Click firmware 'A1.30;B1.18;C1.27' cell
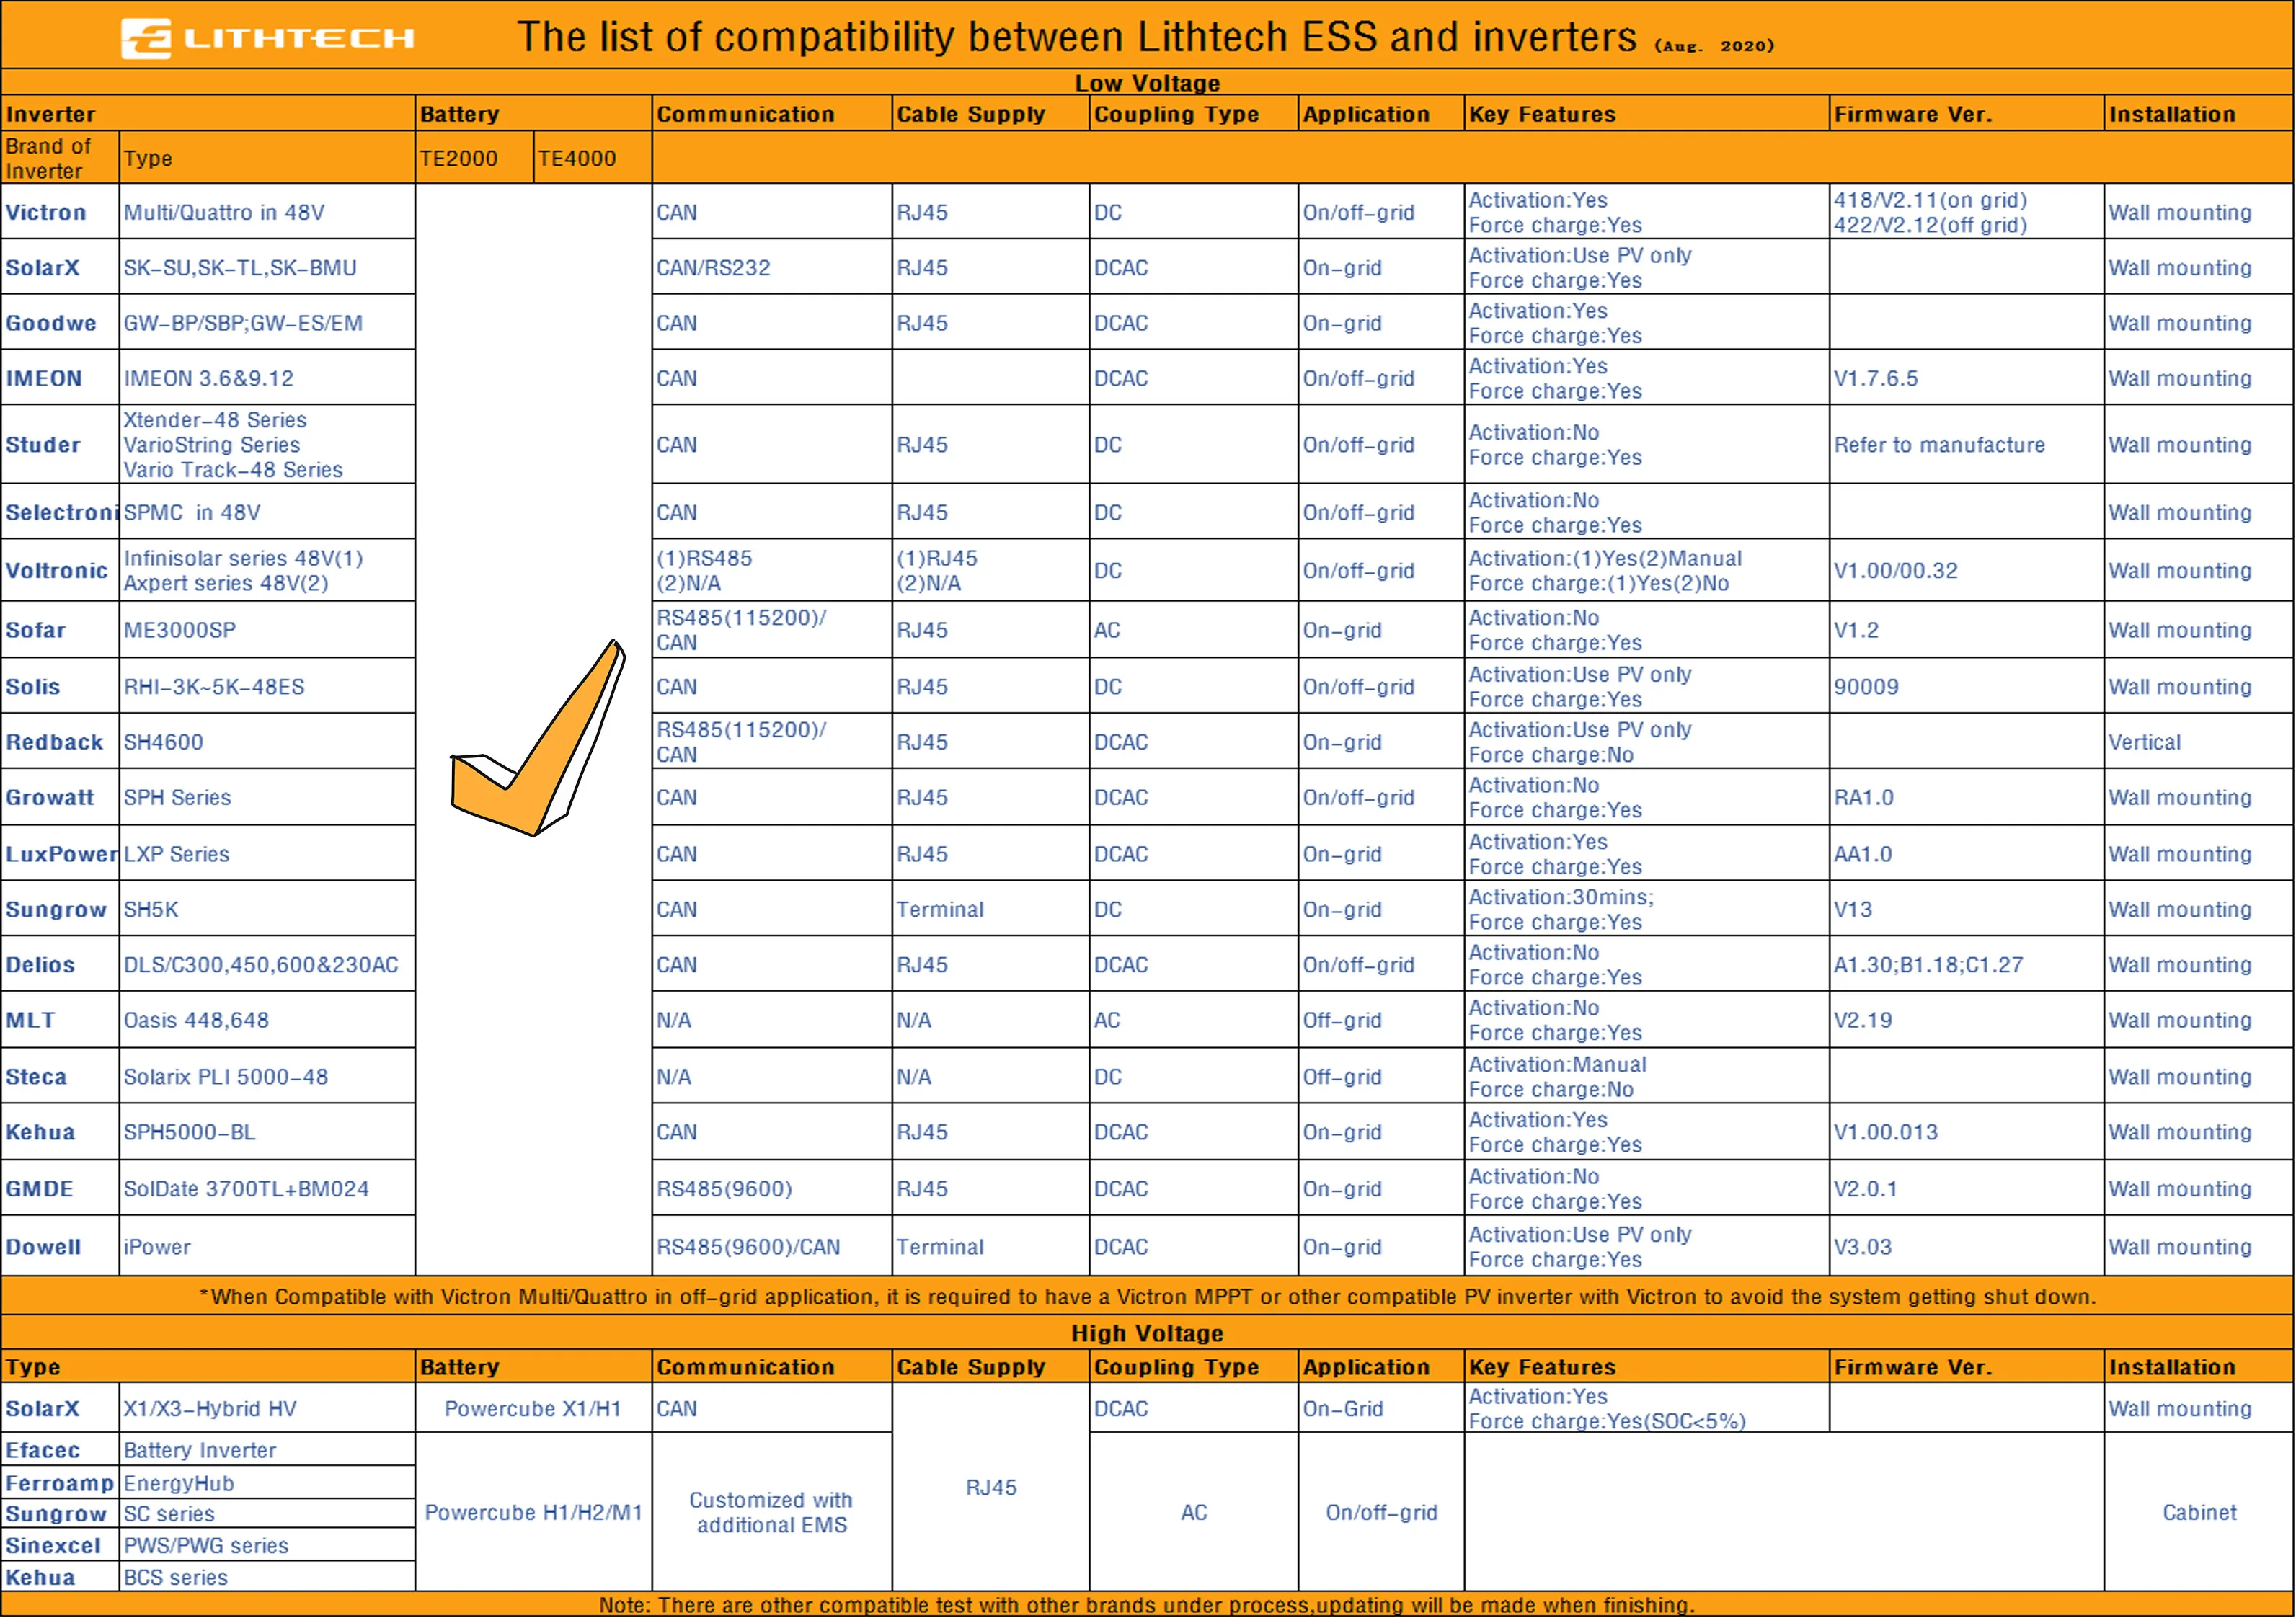2296x1618 pixels. pyautogui.click(x=1966, y=964)
